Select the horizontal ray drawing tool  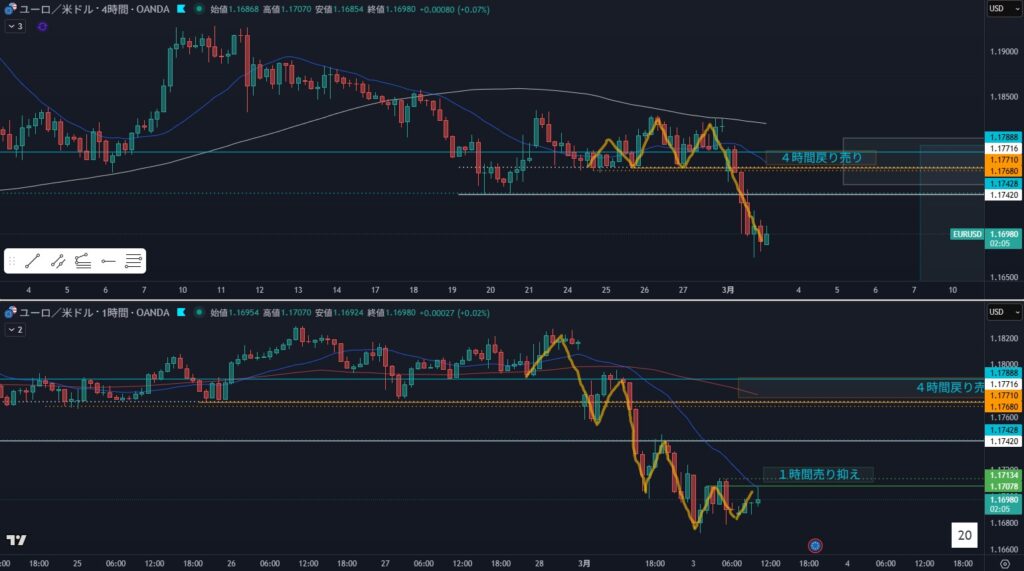point(108,261)
